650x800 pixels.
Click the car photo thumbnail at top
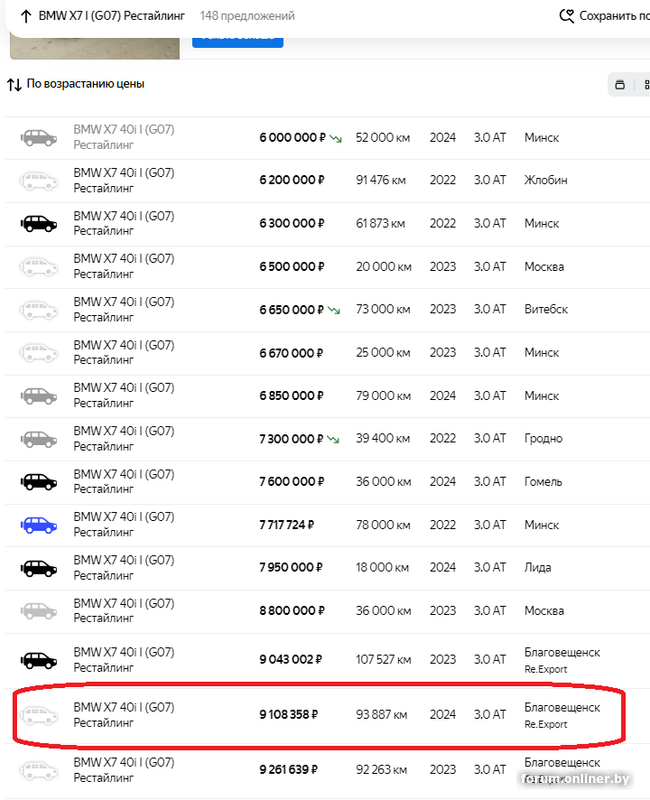(x=95, y=48)
